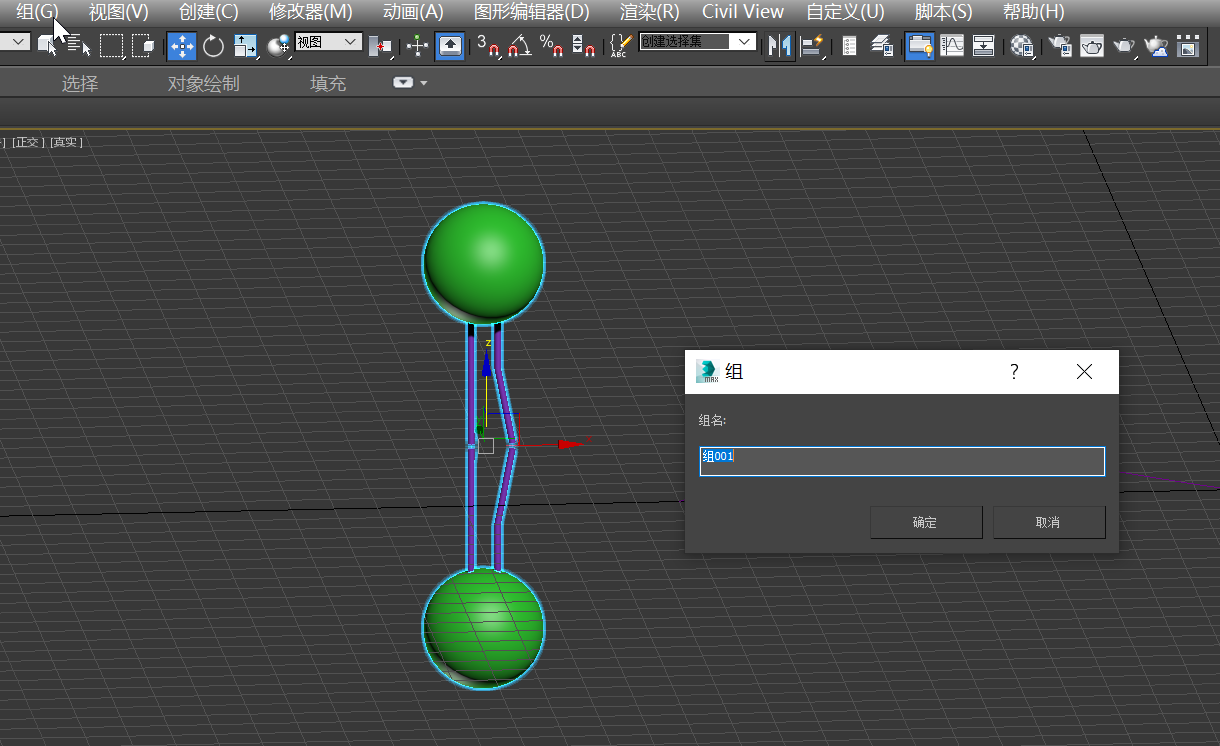The height and width of the screenshot is (746, 1220).
Task: Click the Align tool icon
Action: [813, 45]
